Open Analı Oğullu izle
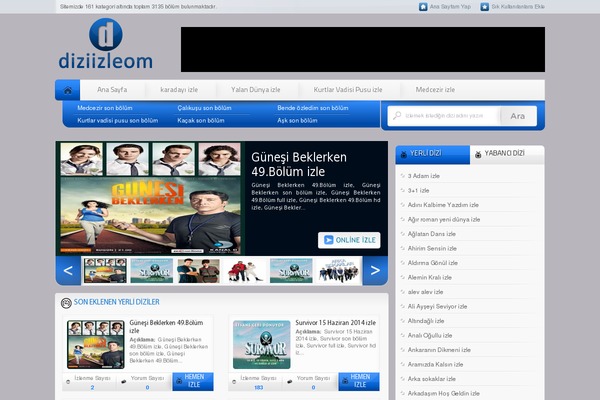This screenshot has width=600, height=400. [x=430, y=336]
